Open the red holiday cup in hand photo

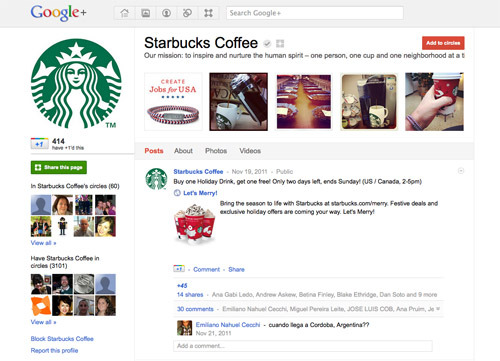(x=434, y=102)
